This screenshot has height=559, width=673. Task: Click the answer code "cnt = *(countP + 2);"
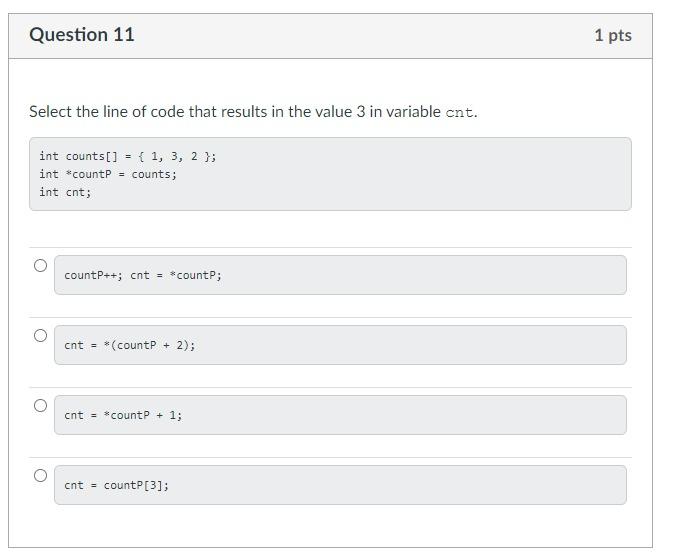click(x=130, y=345)
